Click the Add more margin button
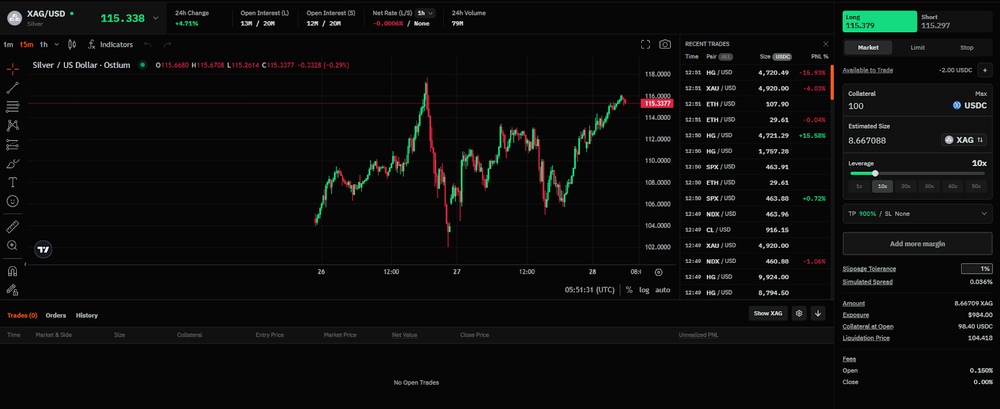Screen dimensions: 1000x409 click(x=917, y=244)
